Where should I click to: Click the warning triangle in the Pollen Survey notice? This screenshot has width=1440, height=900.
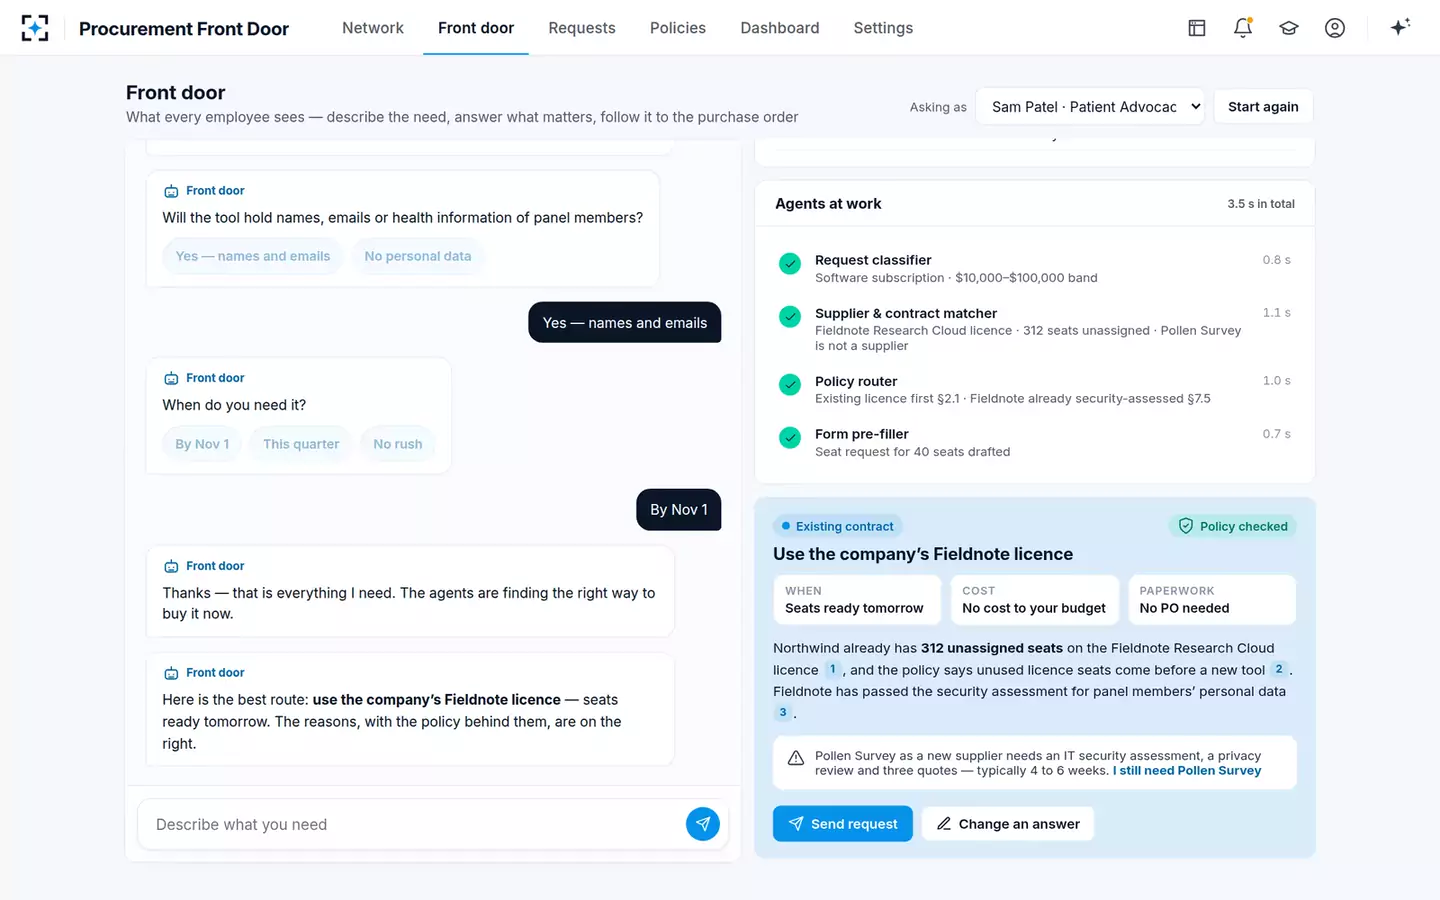pos(796,758)
